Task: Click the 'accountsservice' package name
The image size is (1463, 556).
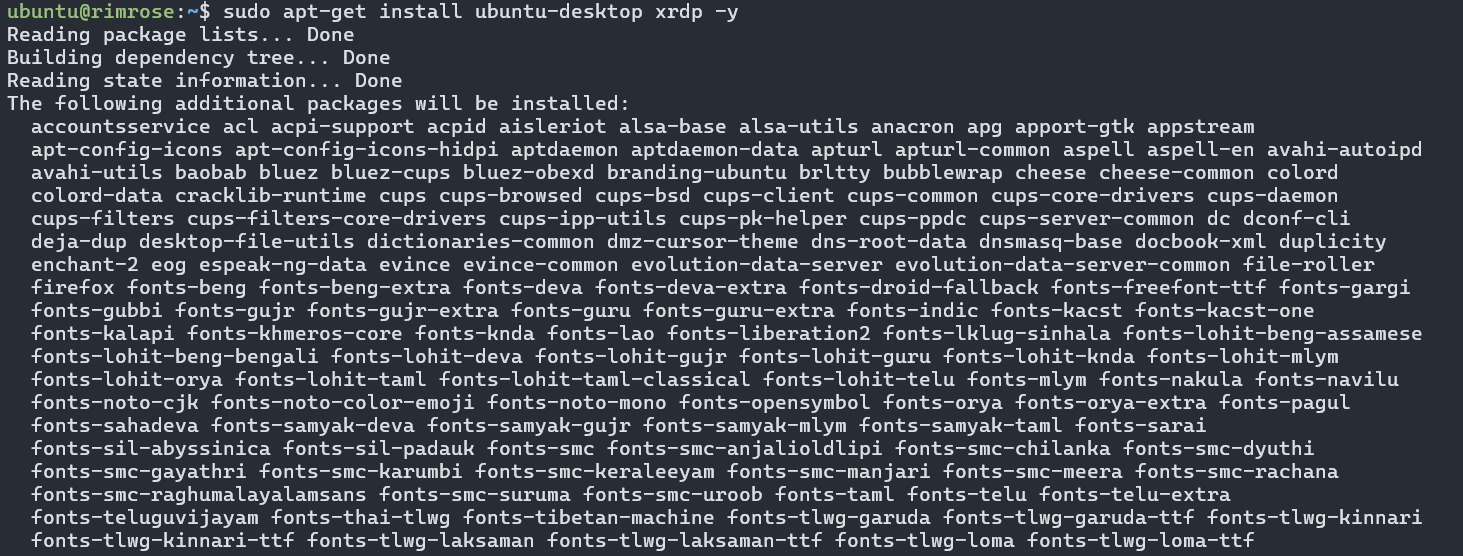Action: [121, 127]
